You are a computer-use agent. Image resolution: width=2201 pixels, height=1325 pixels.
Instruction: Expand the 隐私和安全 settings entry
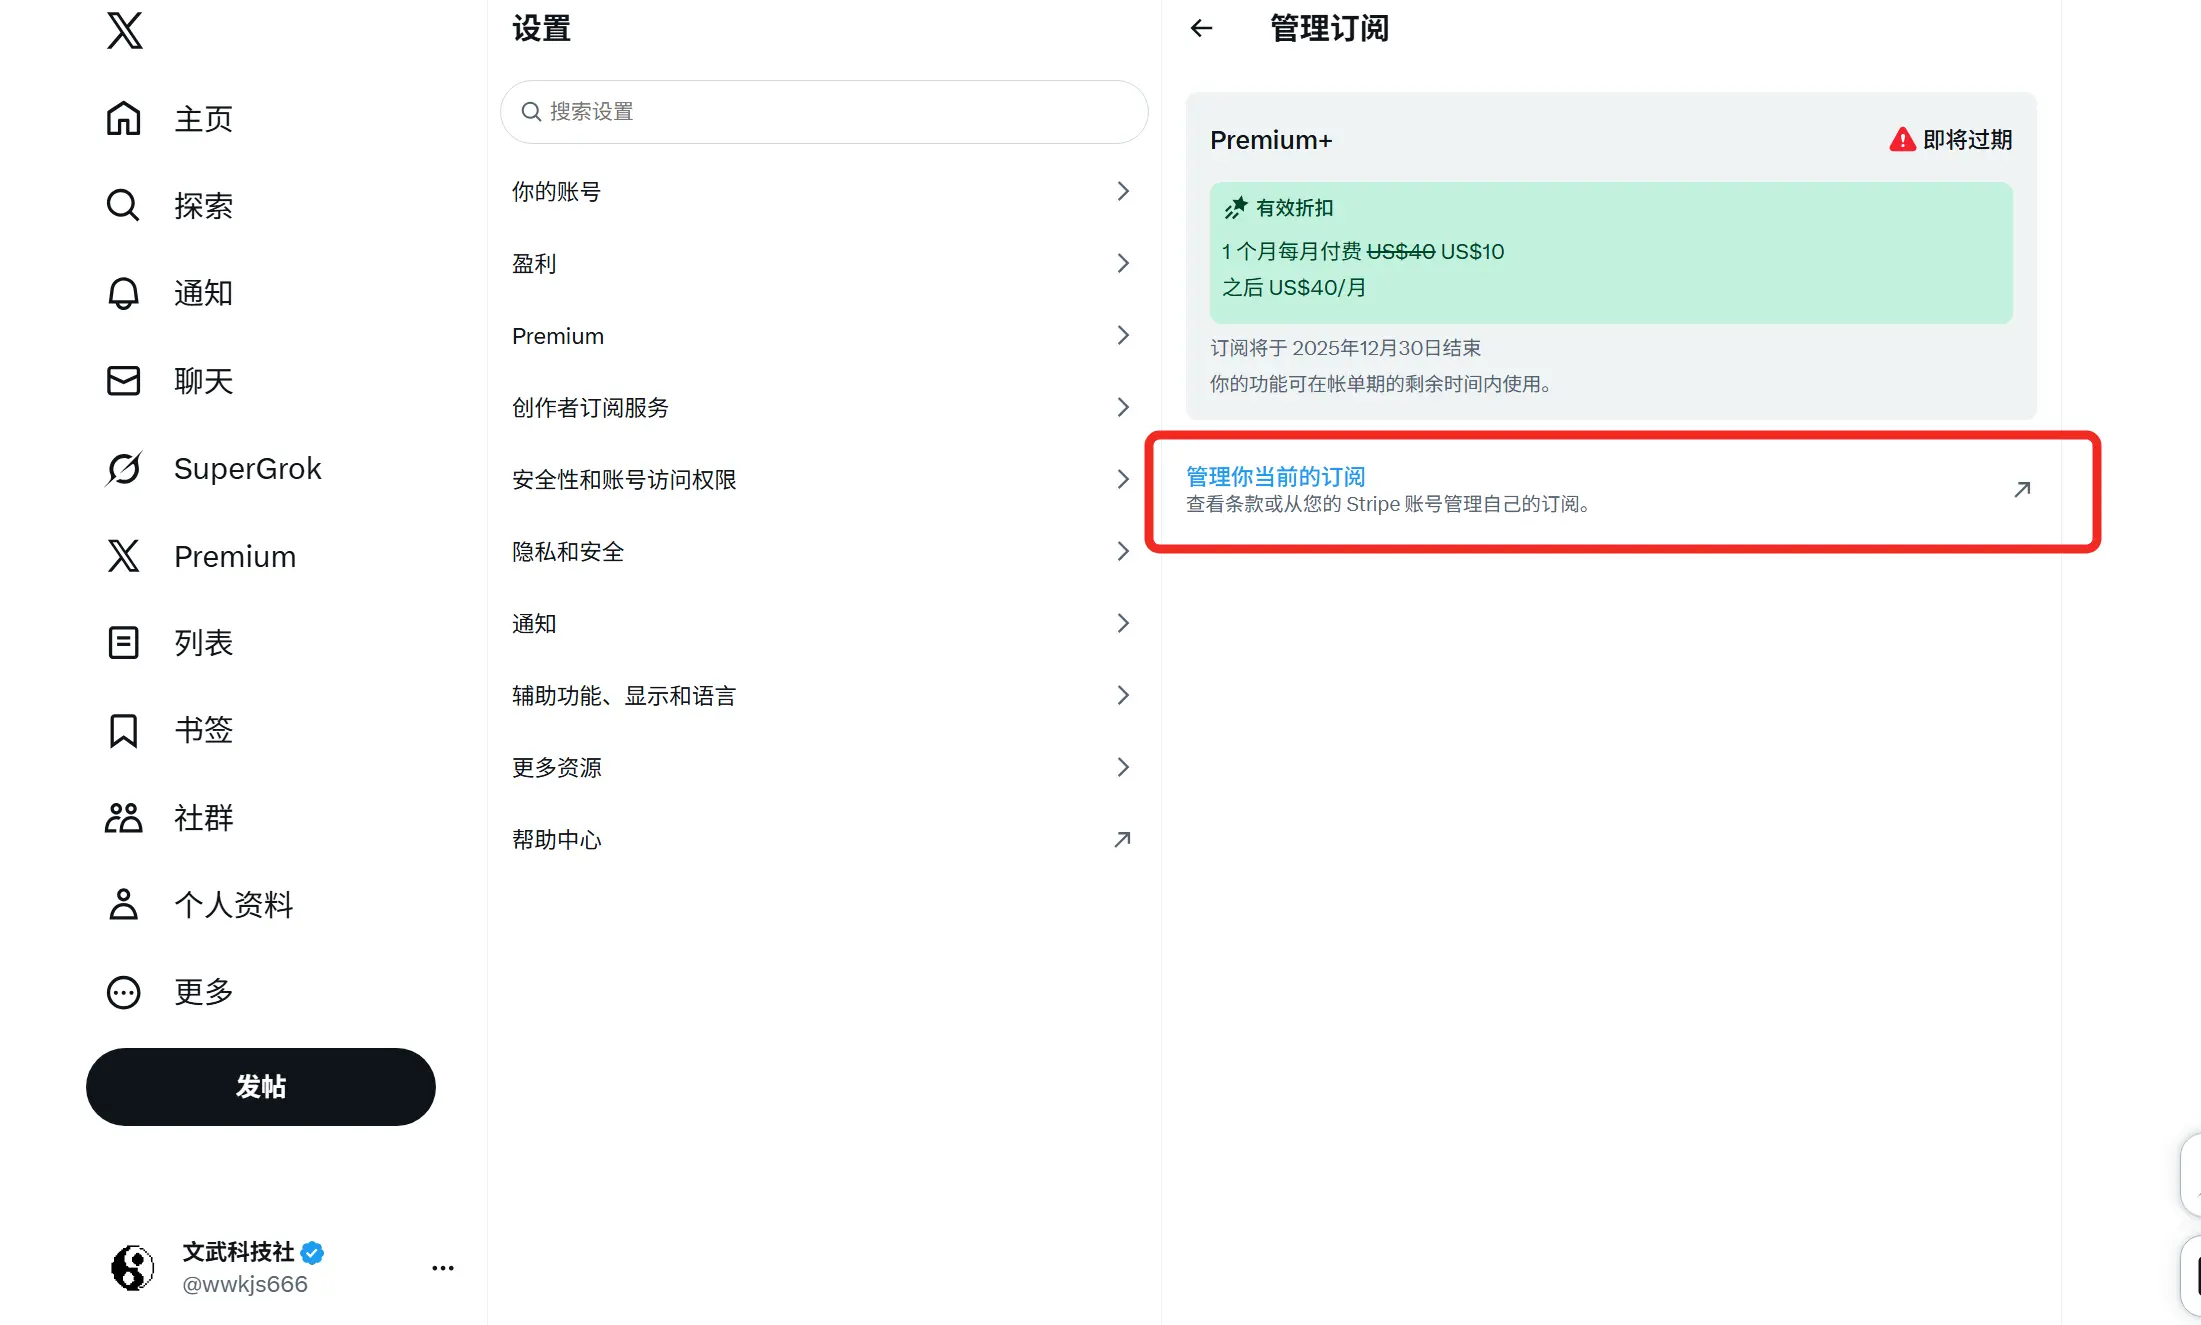point(822,551)
